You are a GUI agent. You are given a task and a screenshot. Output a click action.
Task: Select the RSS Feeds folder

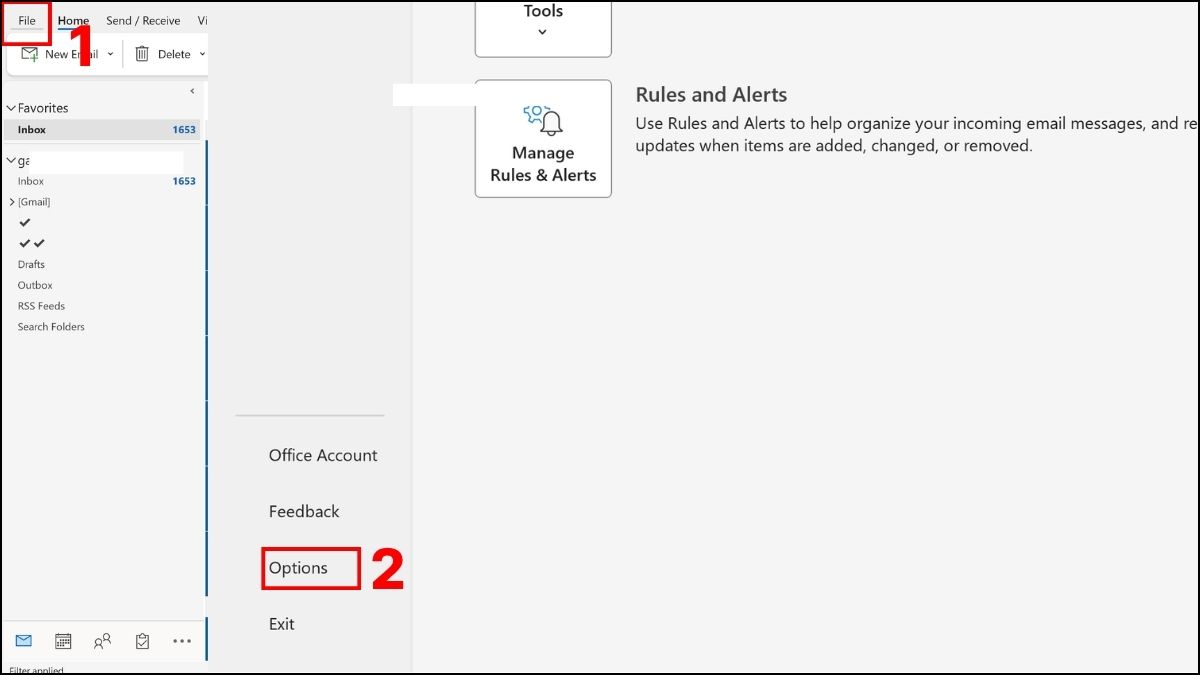click(x=41, y=306)
